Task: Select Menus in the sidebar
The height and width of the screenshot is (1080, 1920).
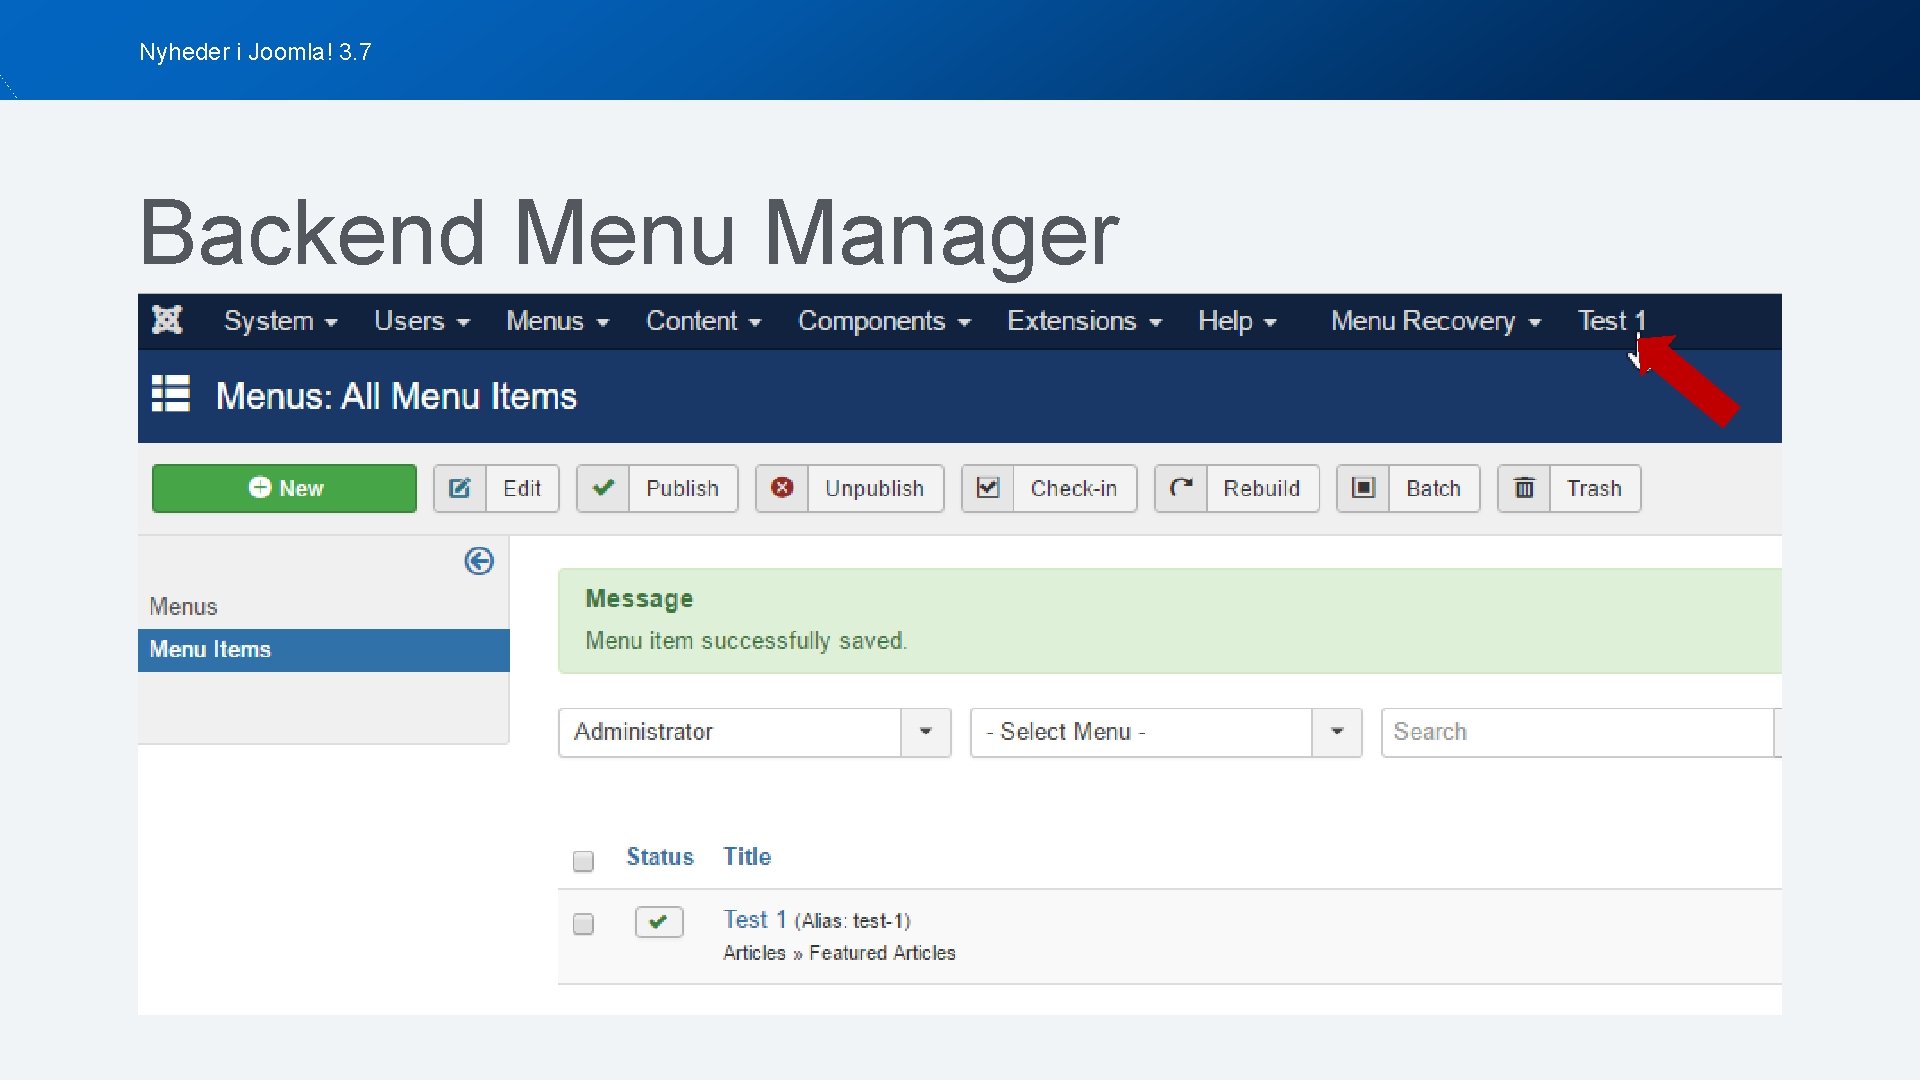Action: (183, 607)
